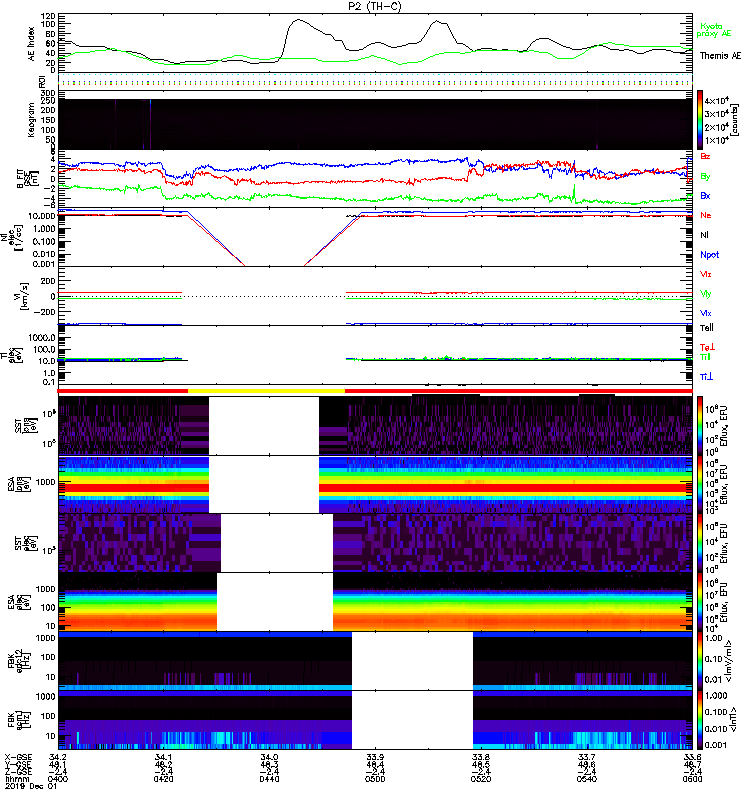Click the '0400' time tick label
This screenshot has width=750, height=800.
[58, 779]
